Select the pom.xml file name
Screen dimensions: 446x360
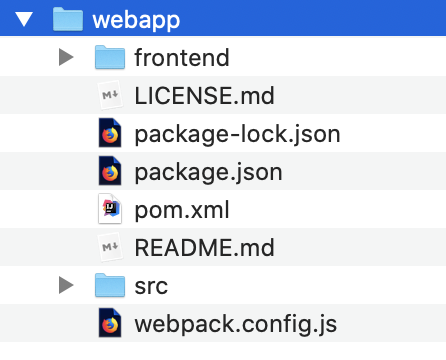click(182, 210)
